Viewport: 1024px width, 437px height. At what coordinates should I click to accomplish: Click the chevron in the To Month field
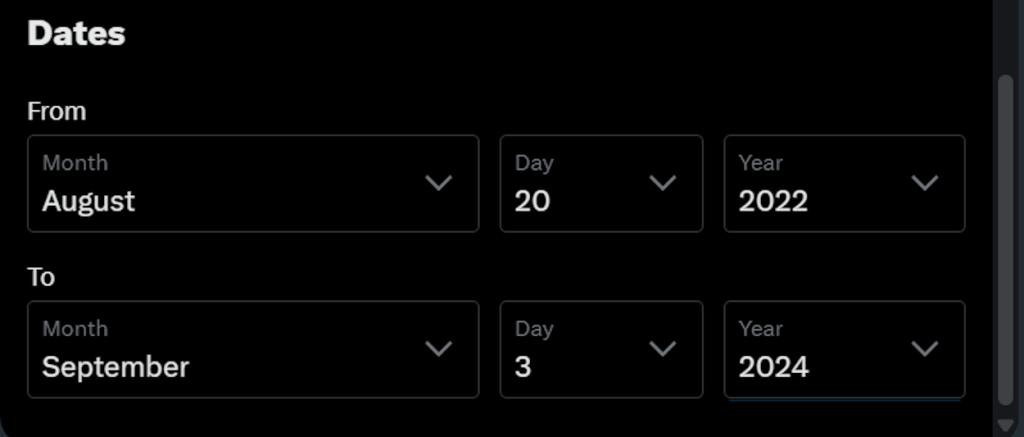point(438,349)
